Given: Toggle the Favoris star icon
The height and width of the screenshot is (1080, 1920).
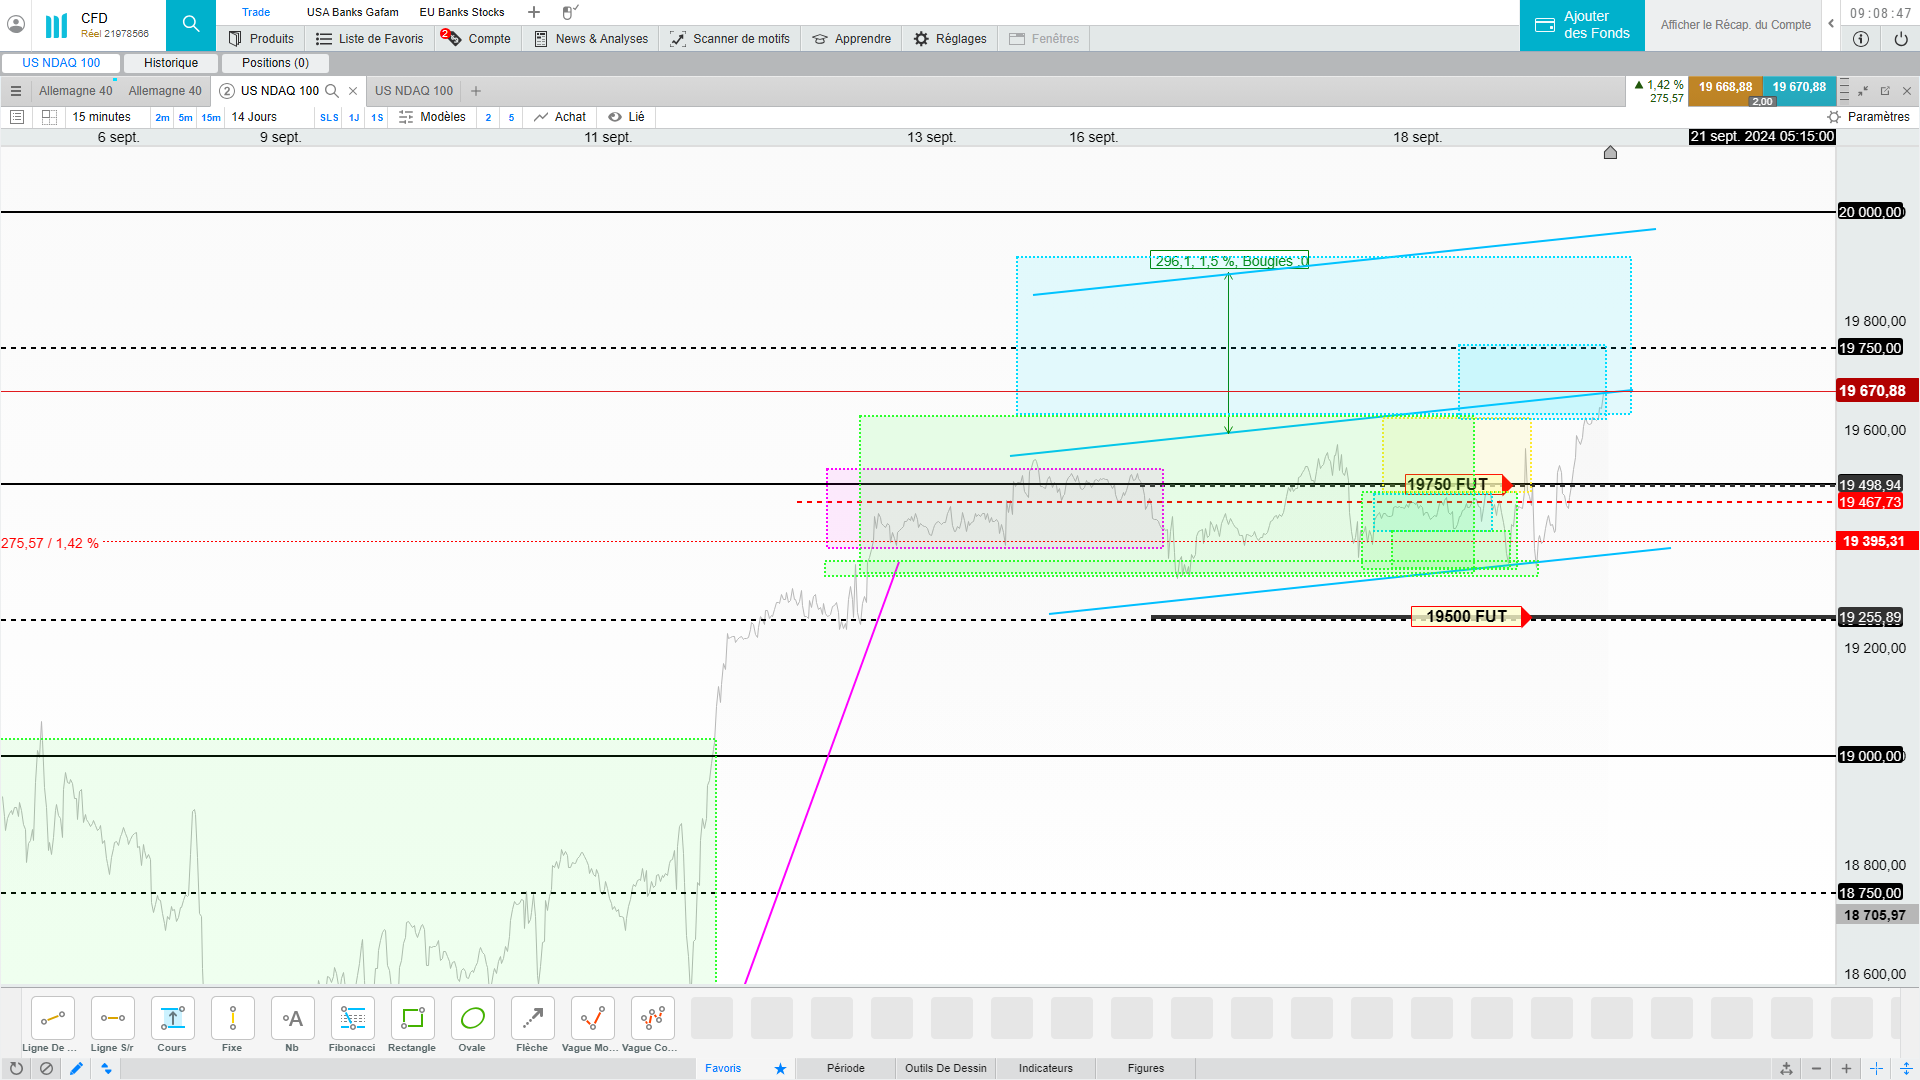Looking at the screenshot, I should point(780,1068).
